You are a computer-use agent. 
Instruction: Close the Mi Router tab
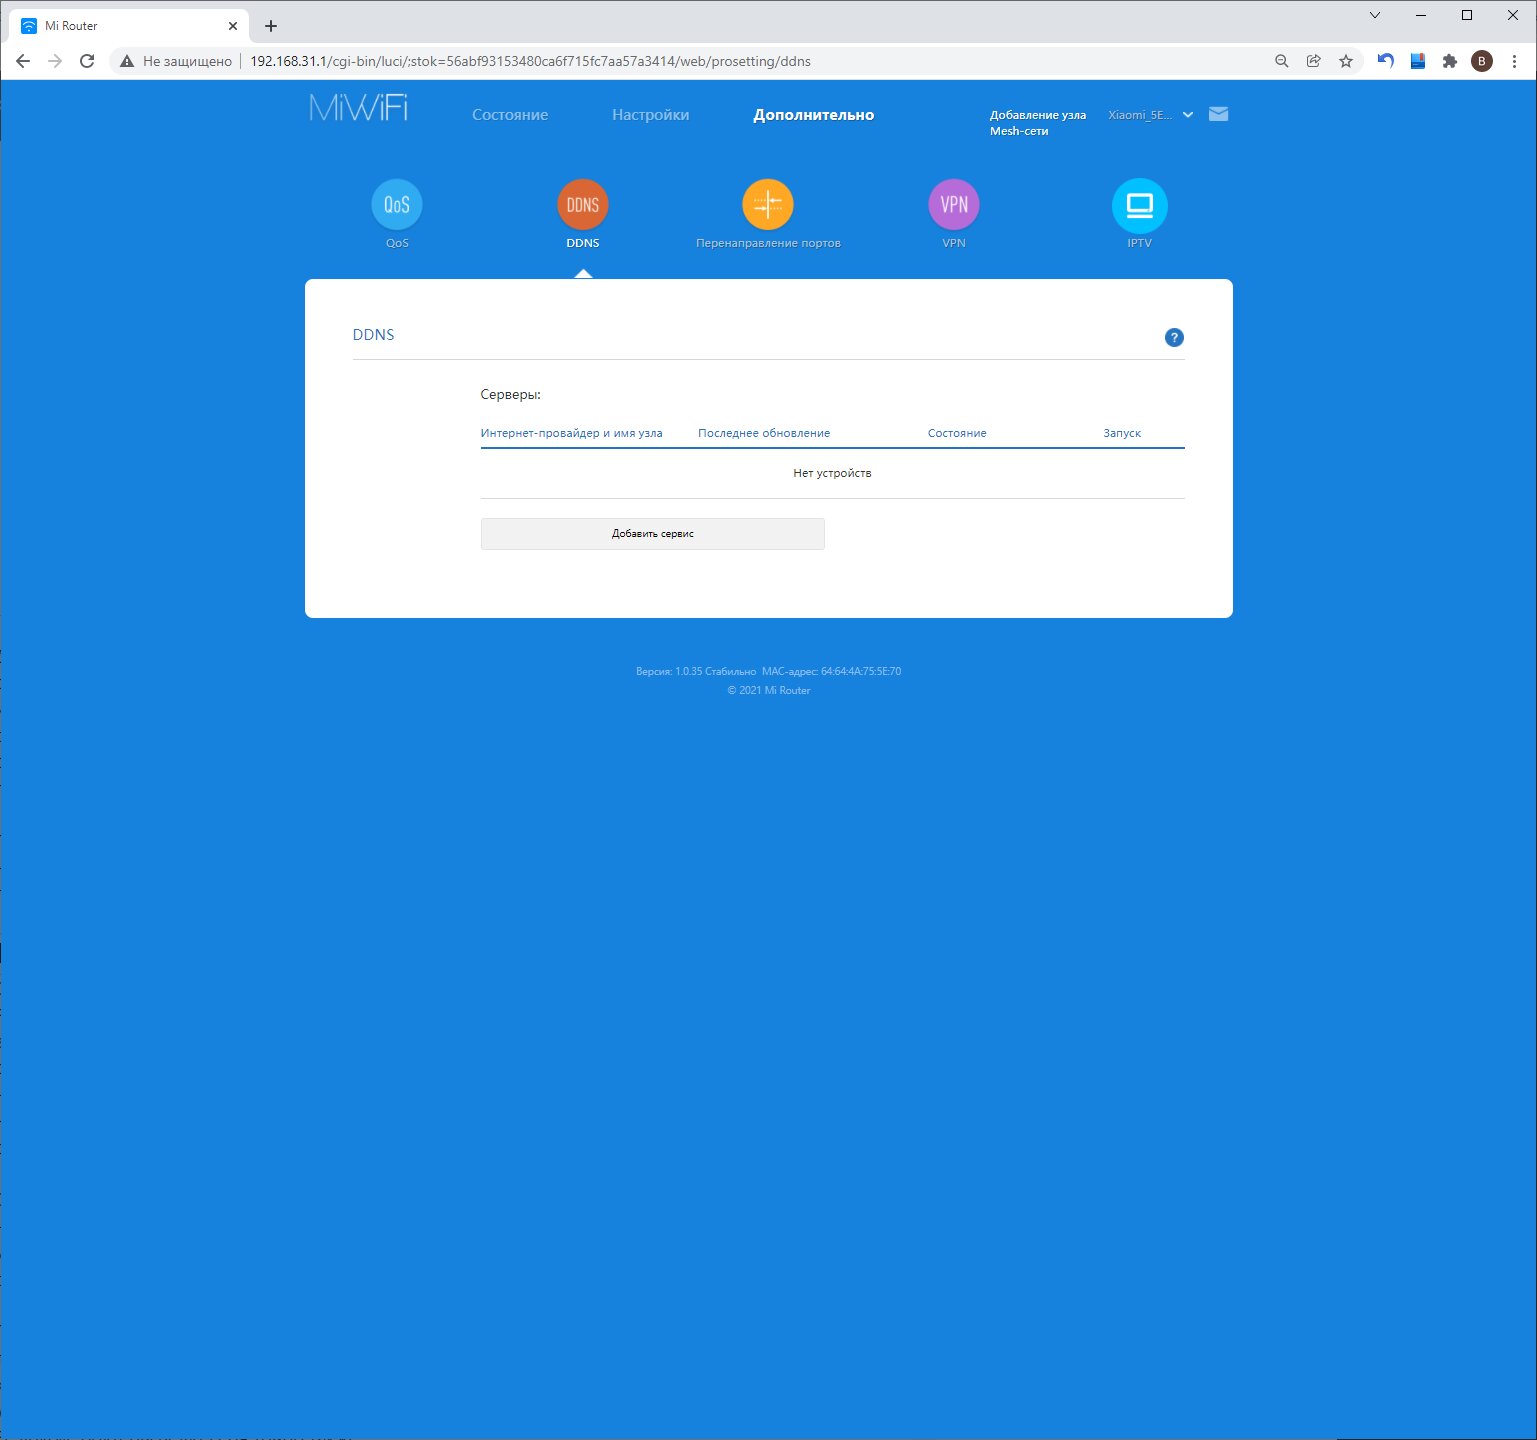pos(233,26)
